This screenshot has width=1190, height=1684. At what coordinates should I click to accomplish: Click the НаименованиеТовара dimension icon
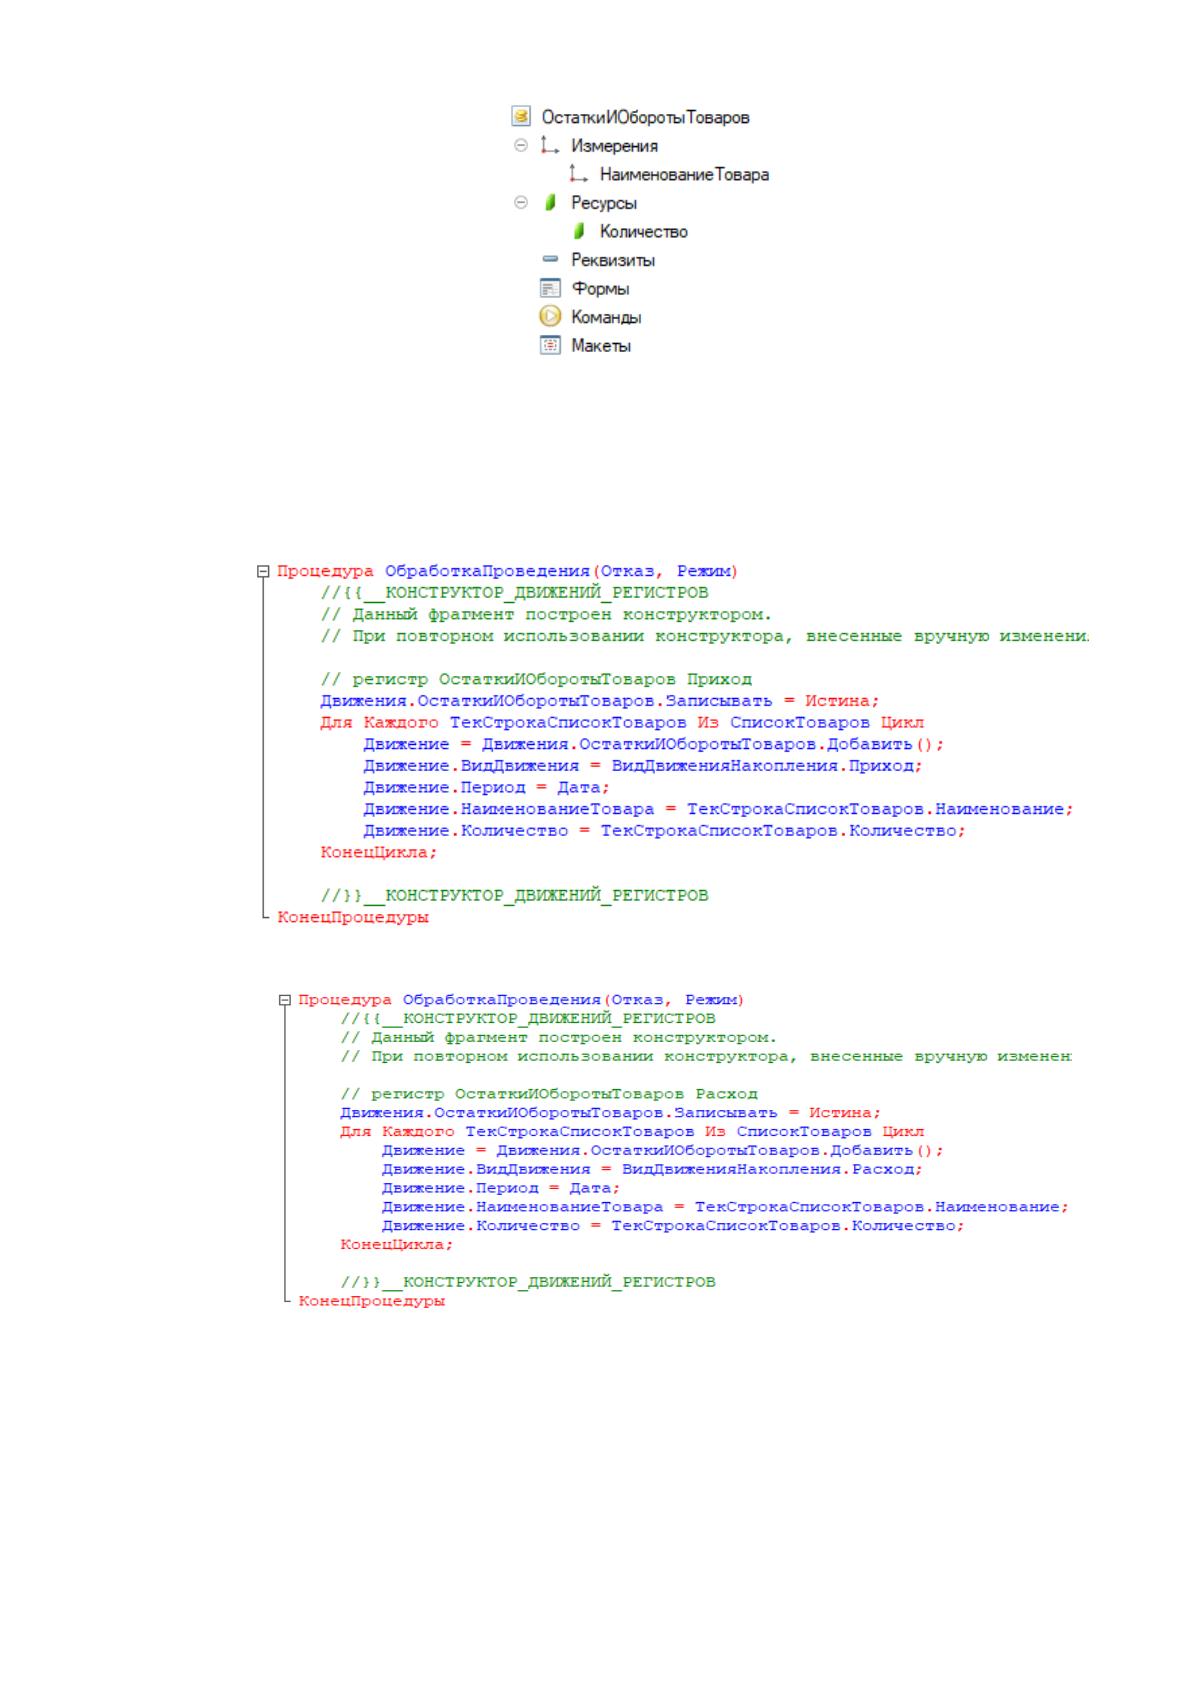coord(577,175)
